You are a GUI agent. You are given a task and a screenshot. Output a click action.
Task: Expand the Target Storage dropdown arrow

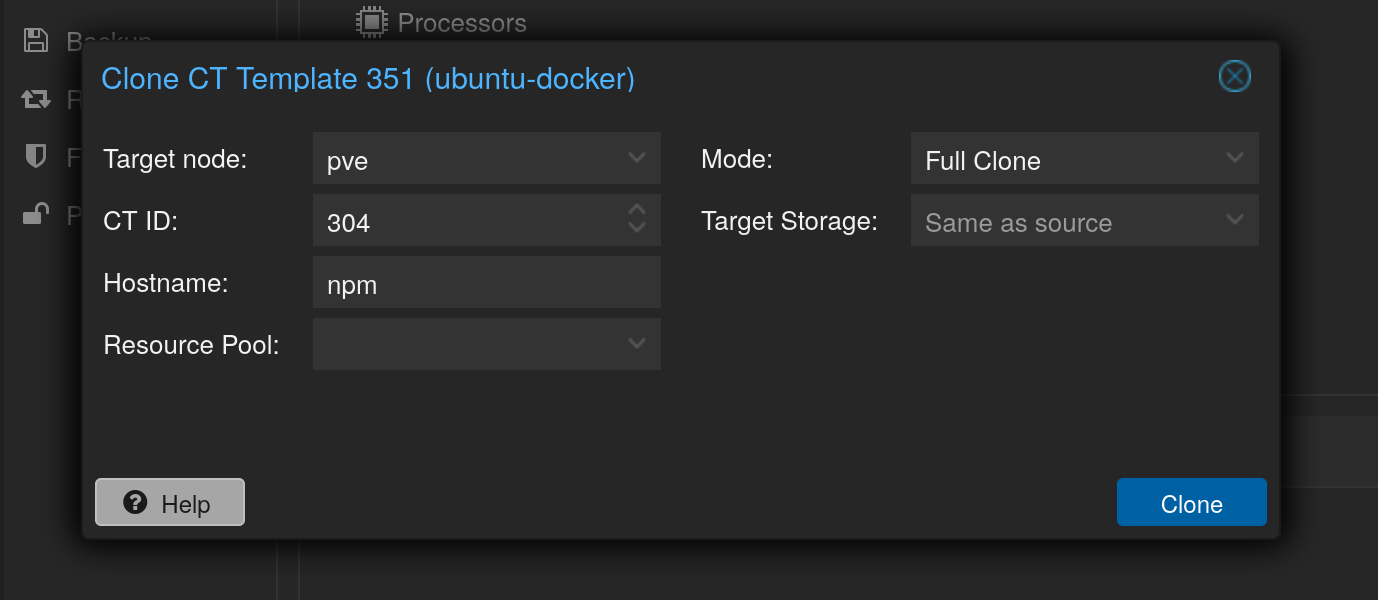tap(1235, 220)
